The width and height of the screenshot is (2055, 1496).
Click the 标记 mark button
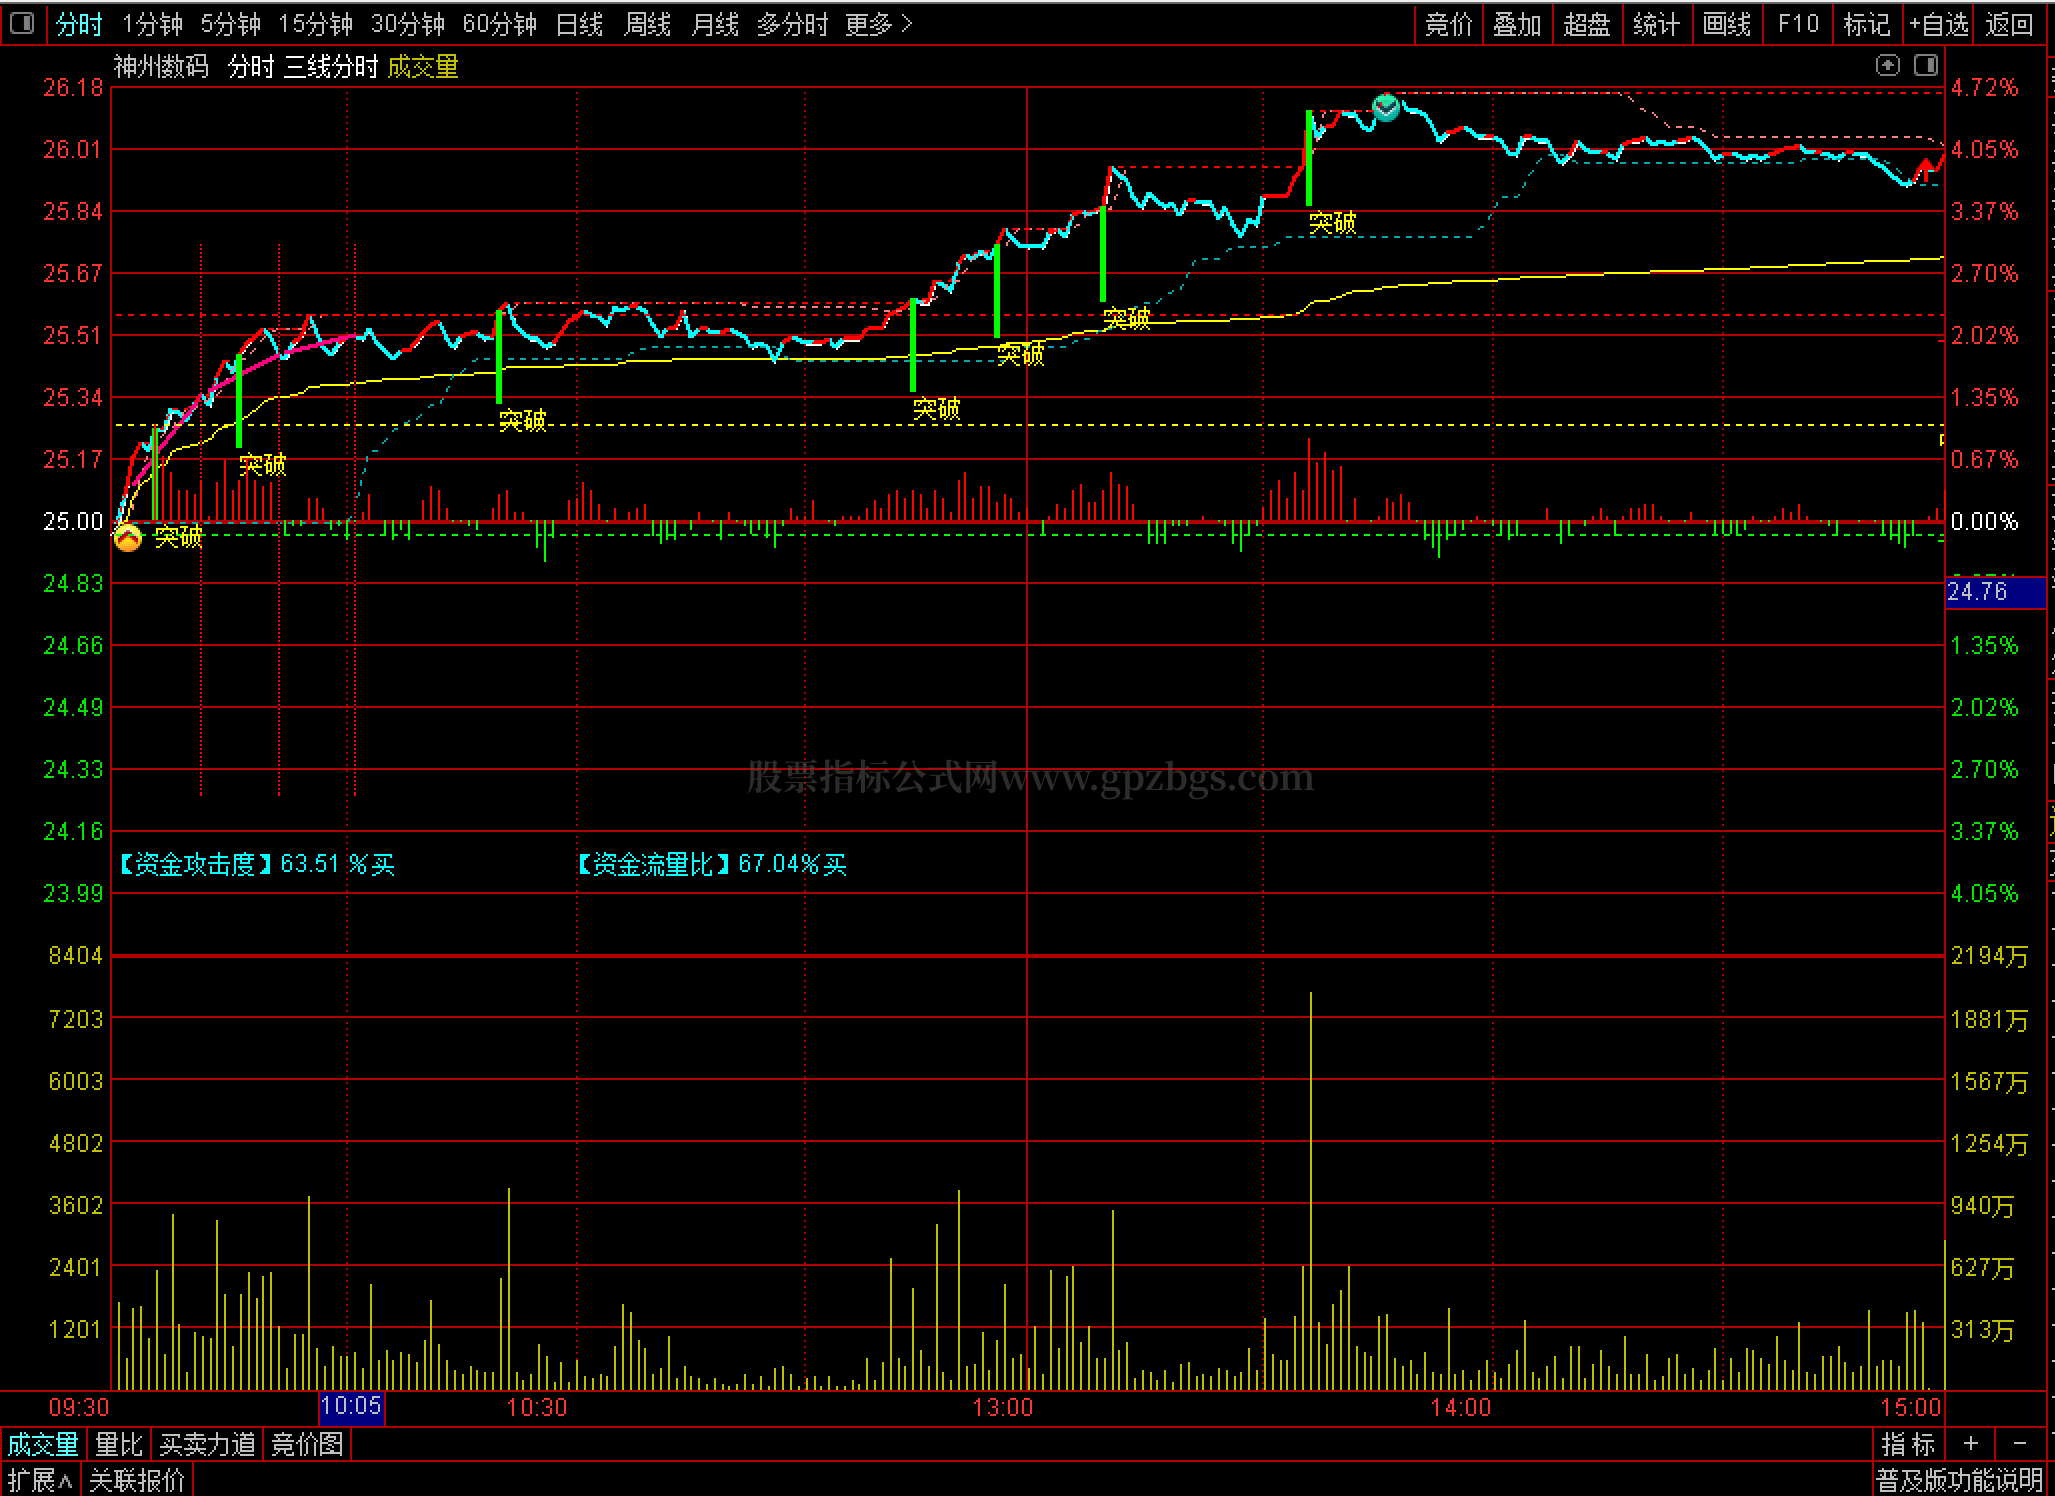coord(1866,24)
